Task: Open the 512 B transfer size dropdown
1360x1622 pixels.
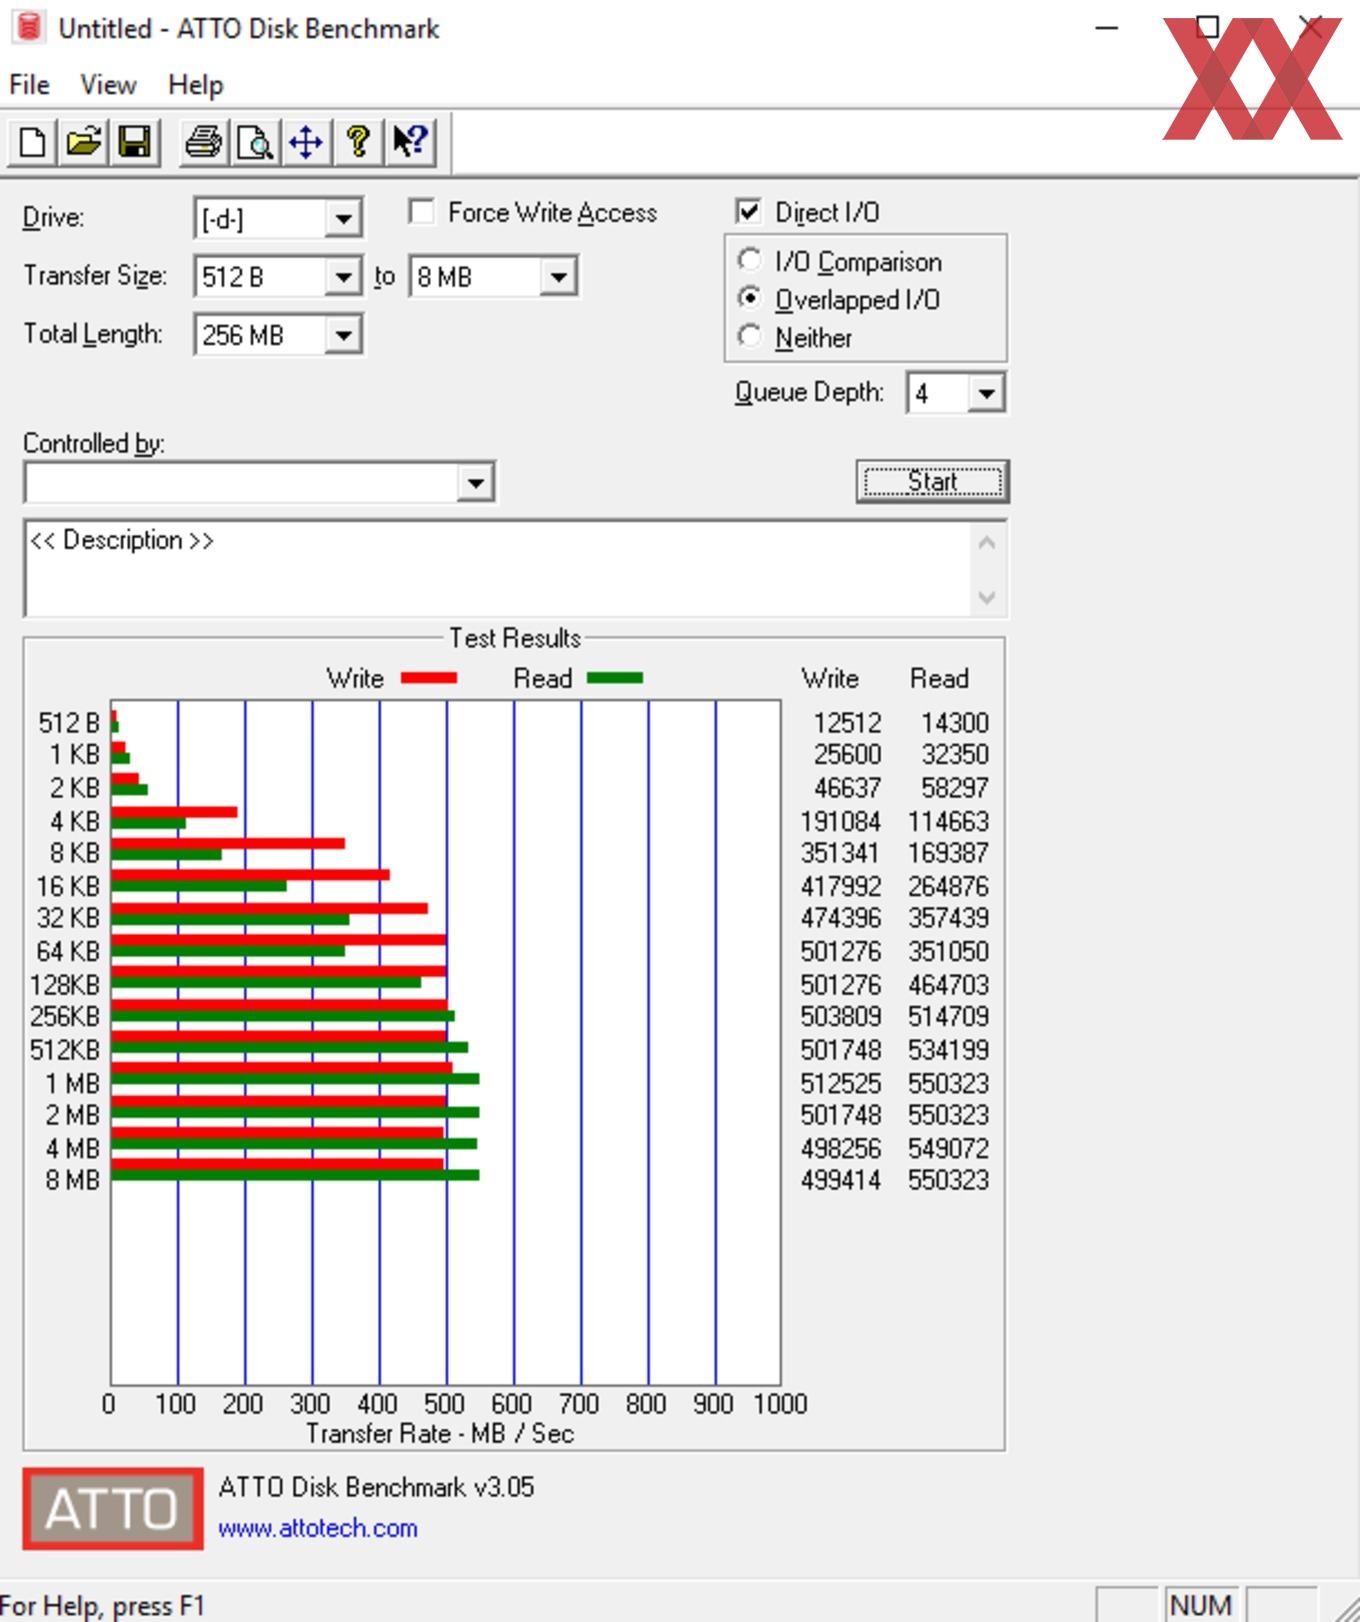Action: (343, 276)
